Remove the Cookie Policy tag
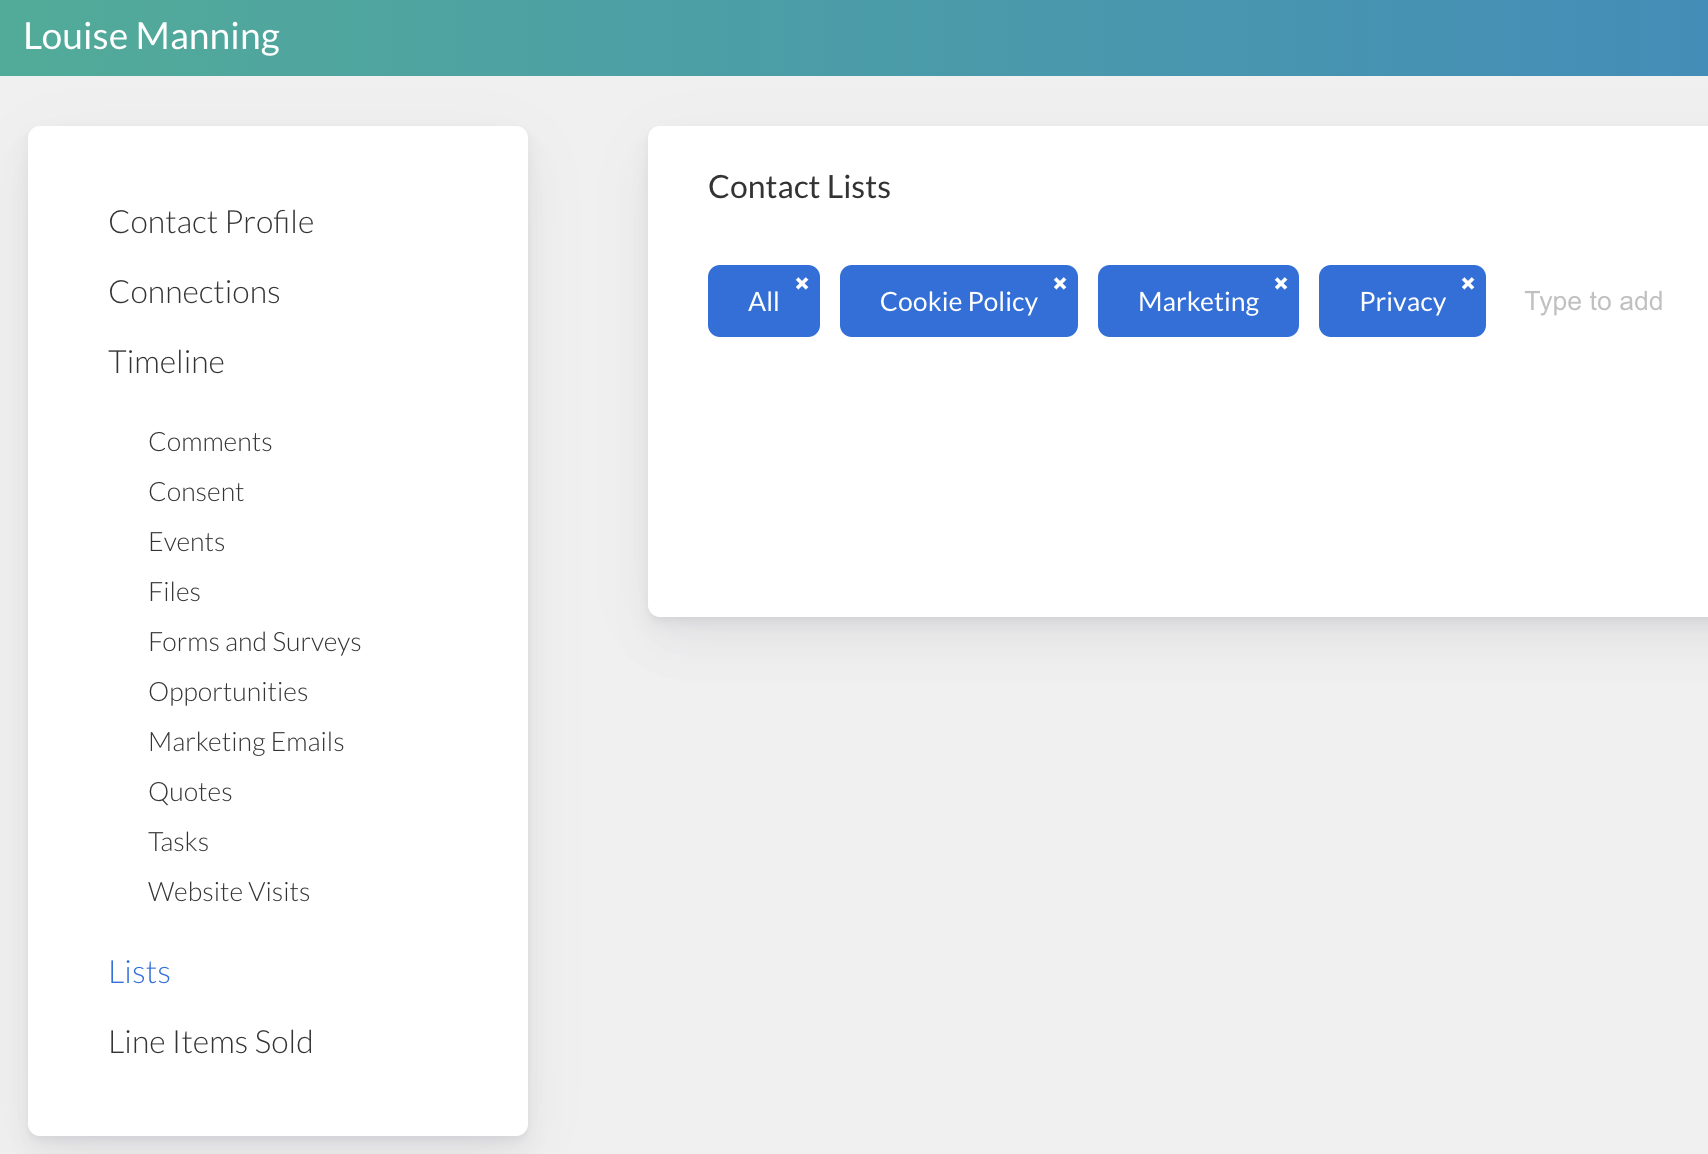Viewport: 1708px width, 1154px height. coord(1060,284)
